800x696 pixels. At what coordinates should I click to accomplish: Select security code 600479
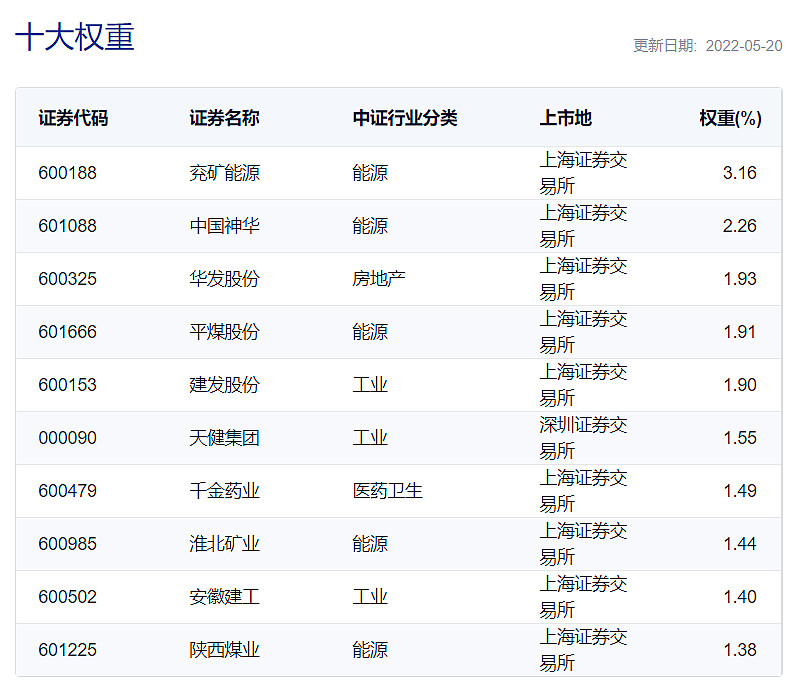click(67, 491)
